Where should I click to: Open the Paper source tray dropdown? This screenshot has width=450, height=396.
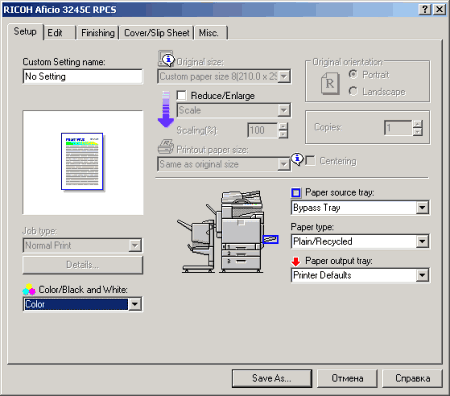click(x=422, y=208)
